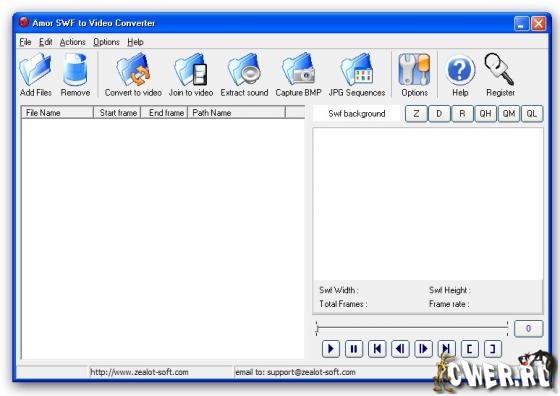Play the SWF preview
Screen dimensions: 560x396
(x=331, y=349)
